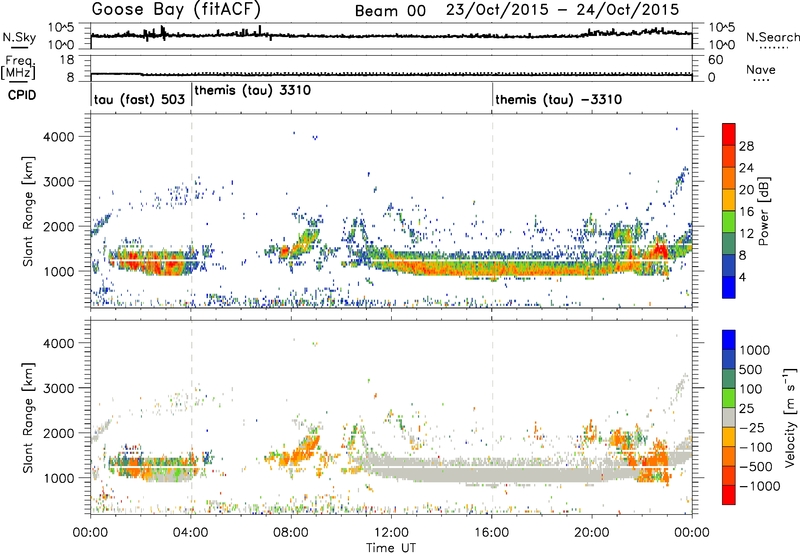Select the "themis (tau) -3310" CPID entry
The image size is (800, 554).
[x=559, y=99]
